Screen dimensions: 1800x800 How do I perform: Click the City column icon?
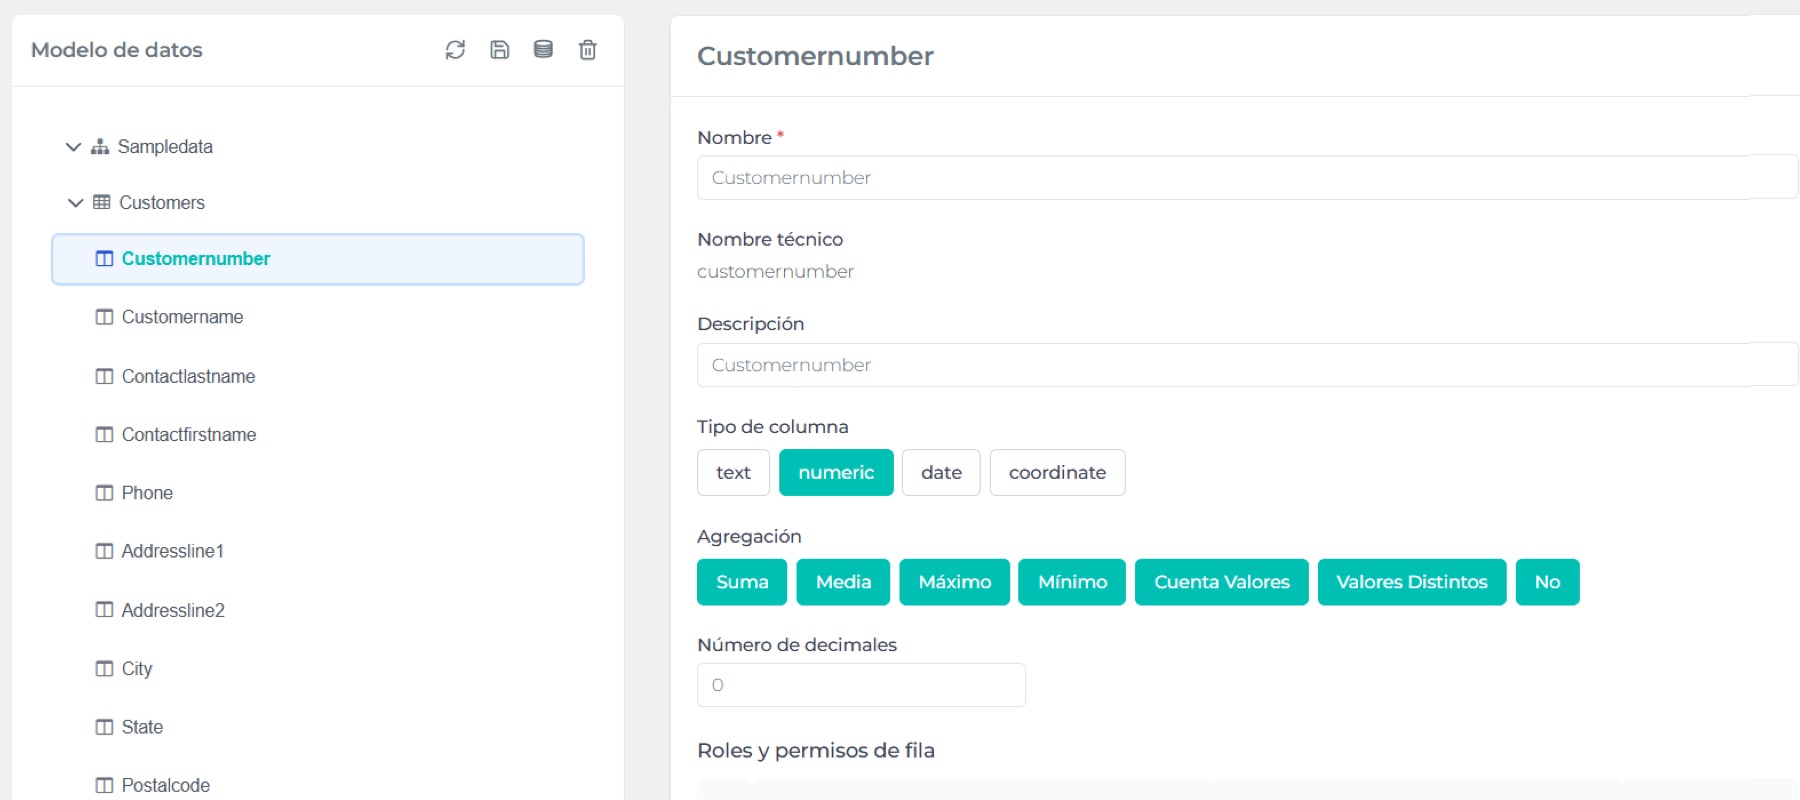[x=104, y=669]
